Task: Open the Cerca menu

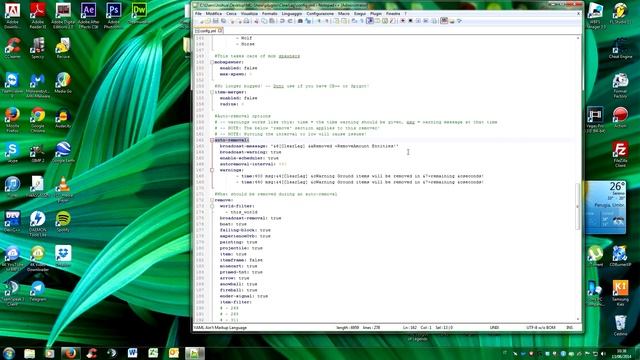Action: (231, 13)
